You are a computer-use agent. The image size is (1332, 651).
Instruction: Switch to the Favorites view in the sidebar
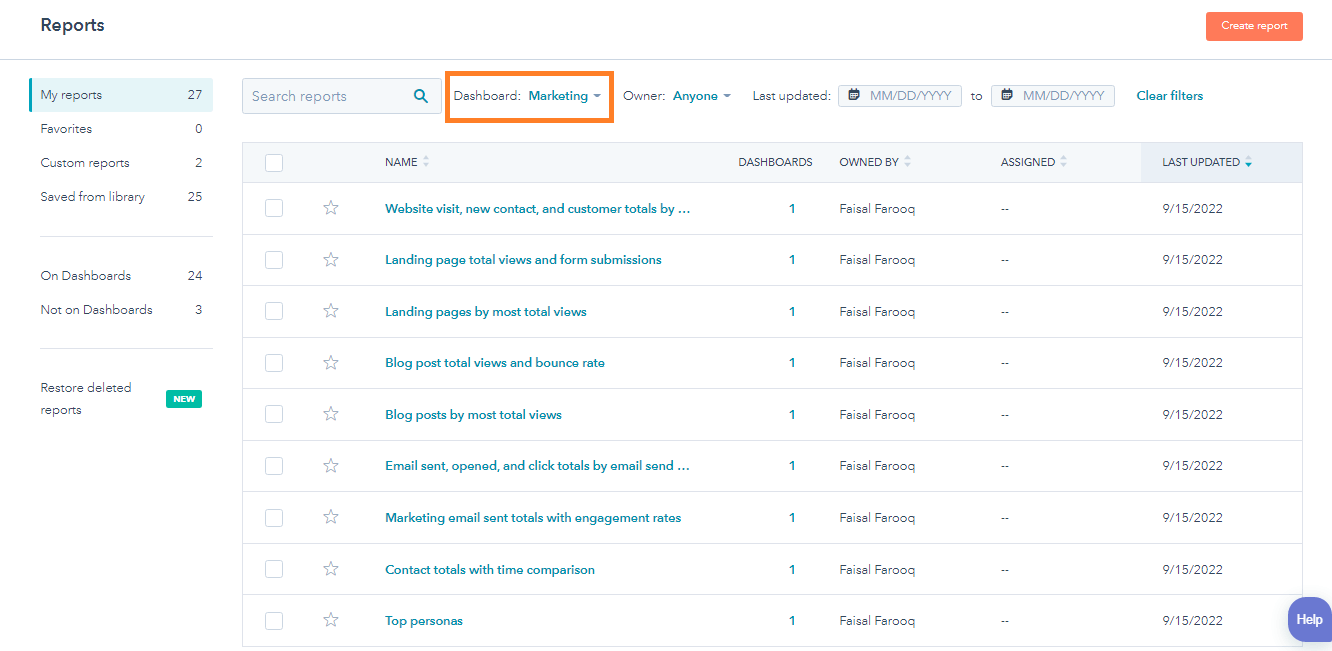click(x=66, y=128)
